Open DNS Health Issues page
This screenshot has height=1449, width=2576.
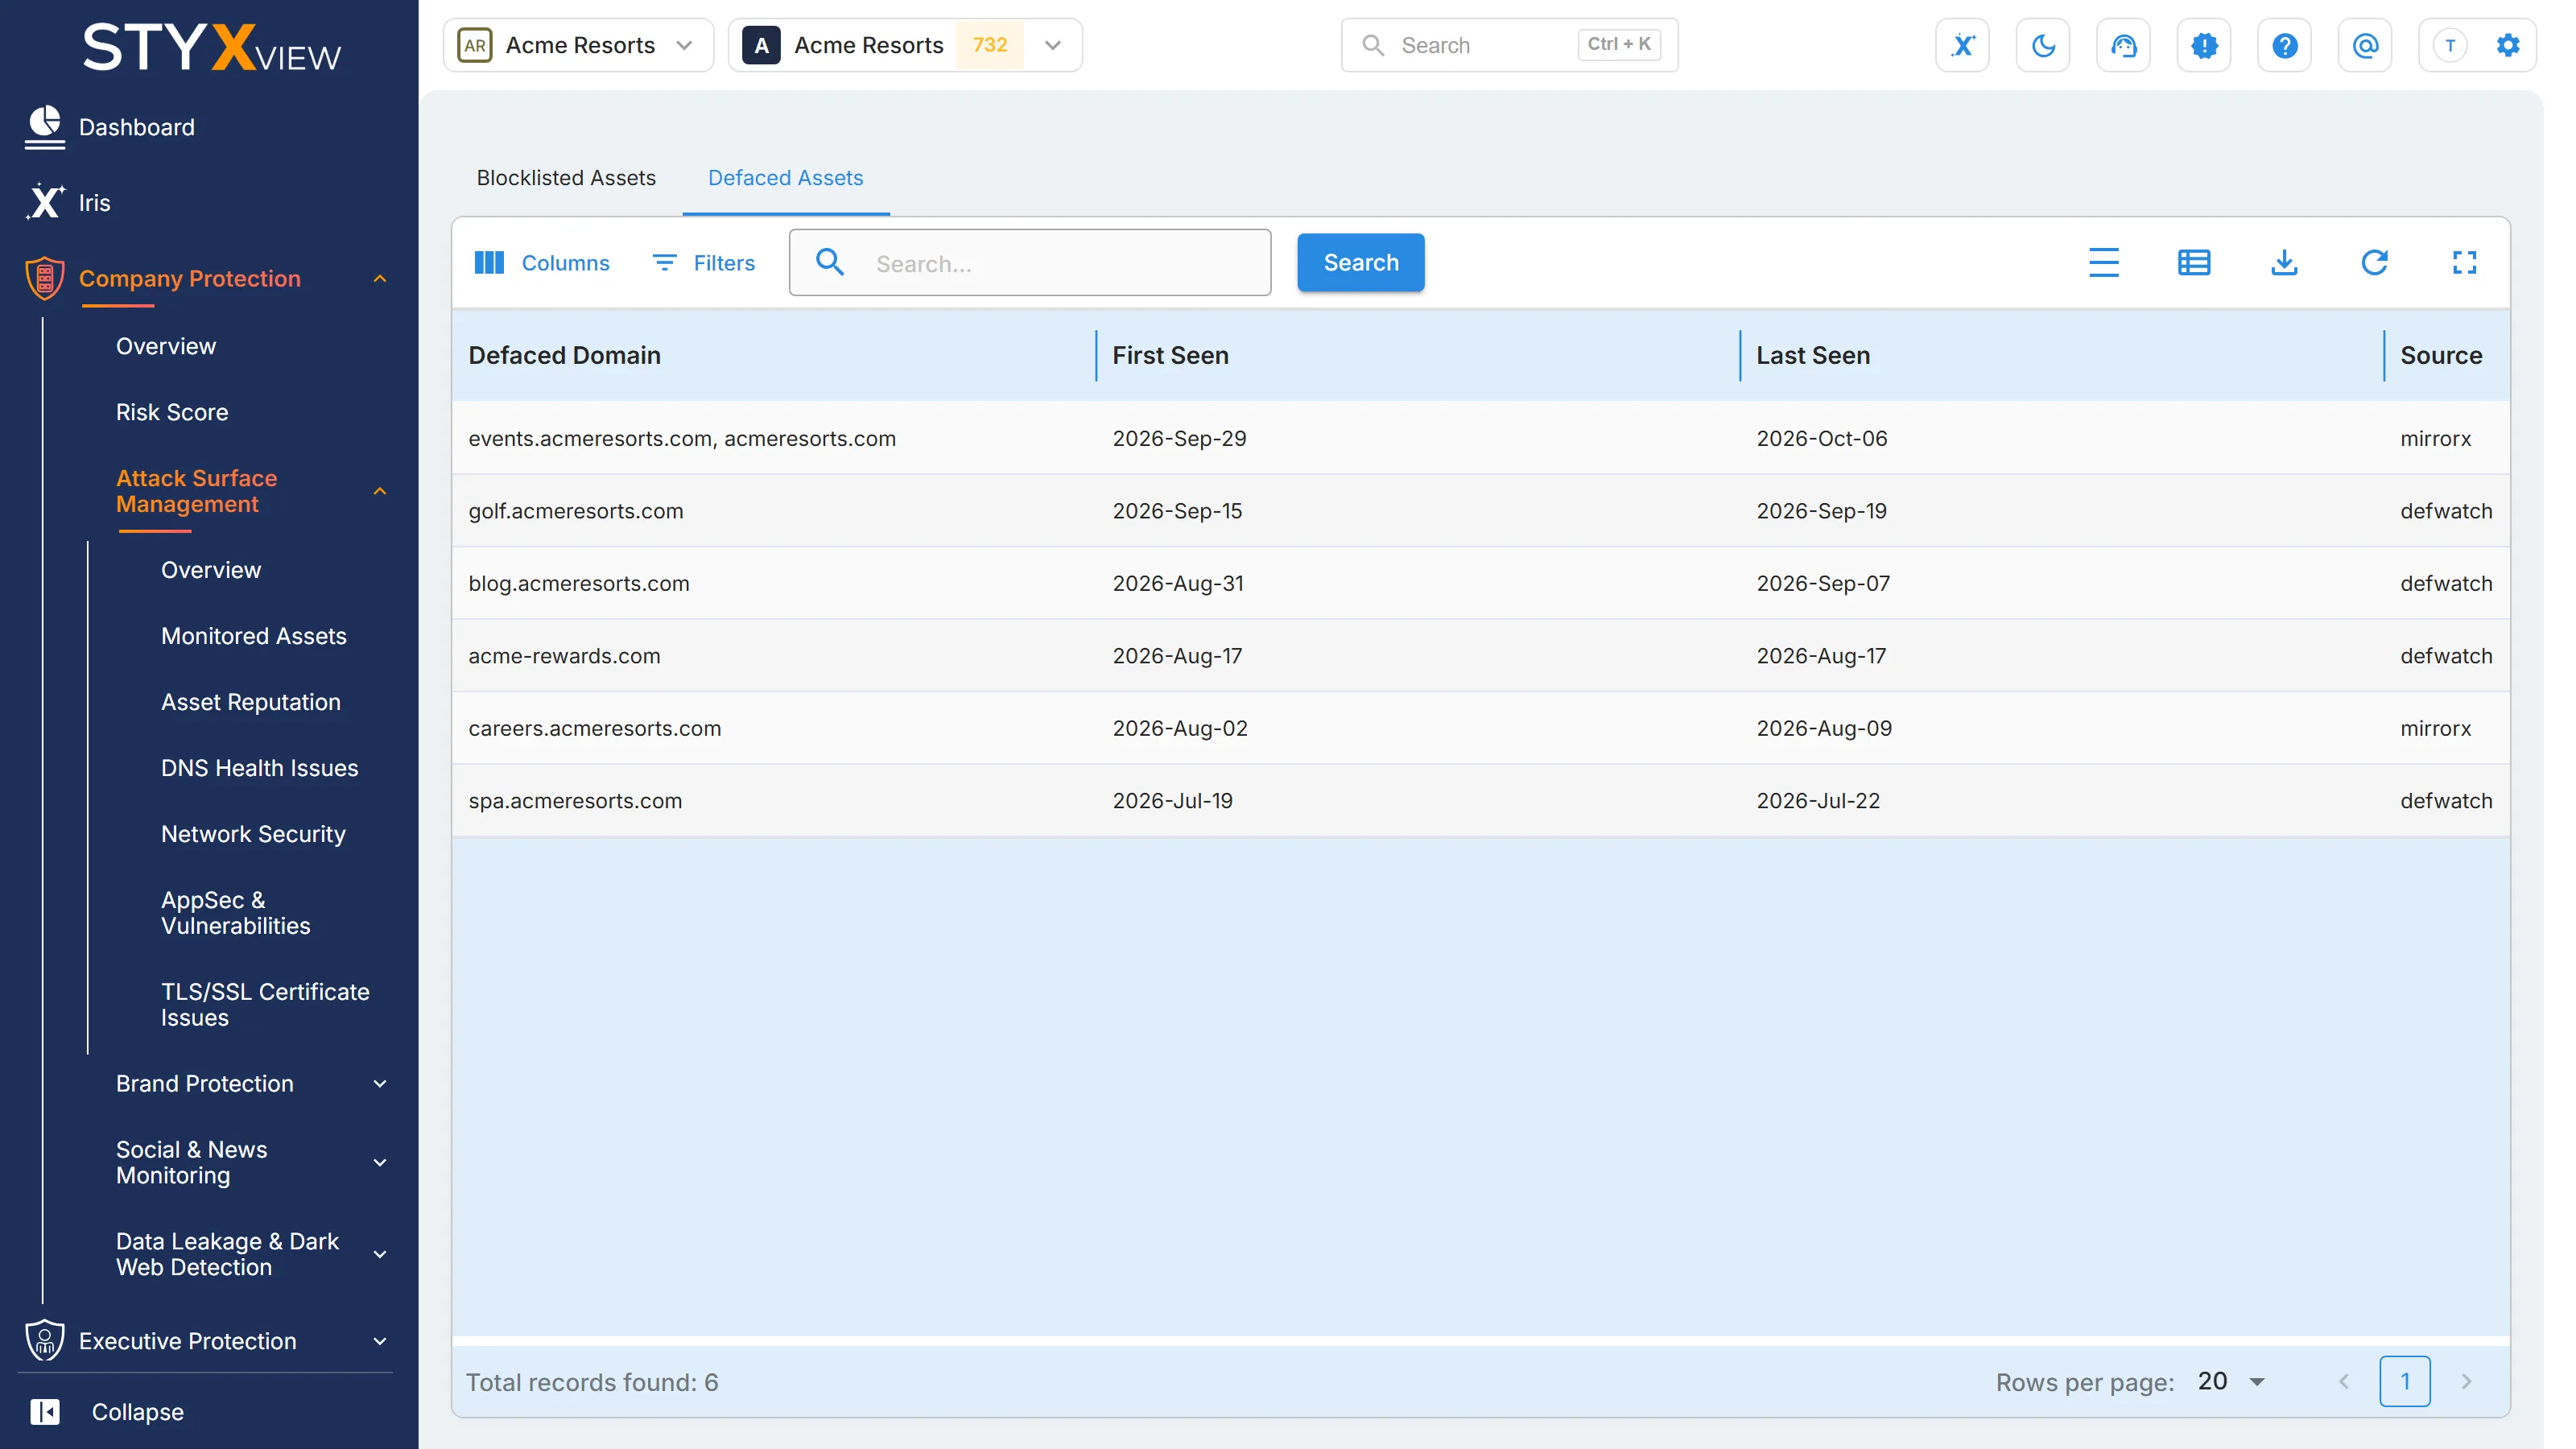[260, 768]
